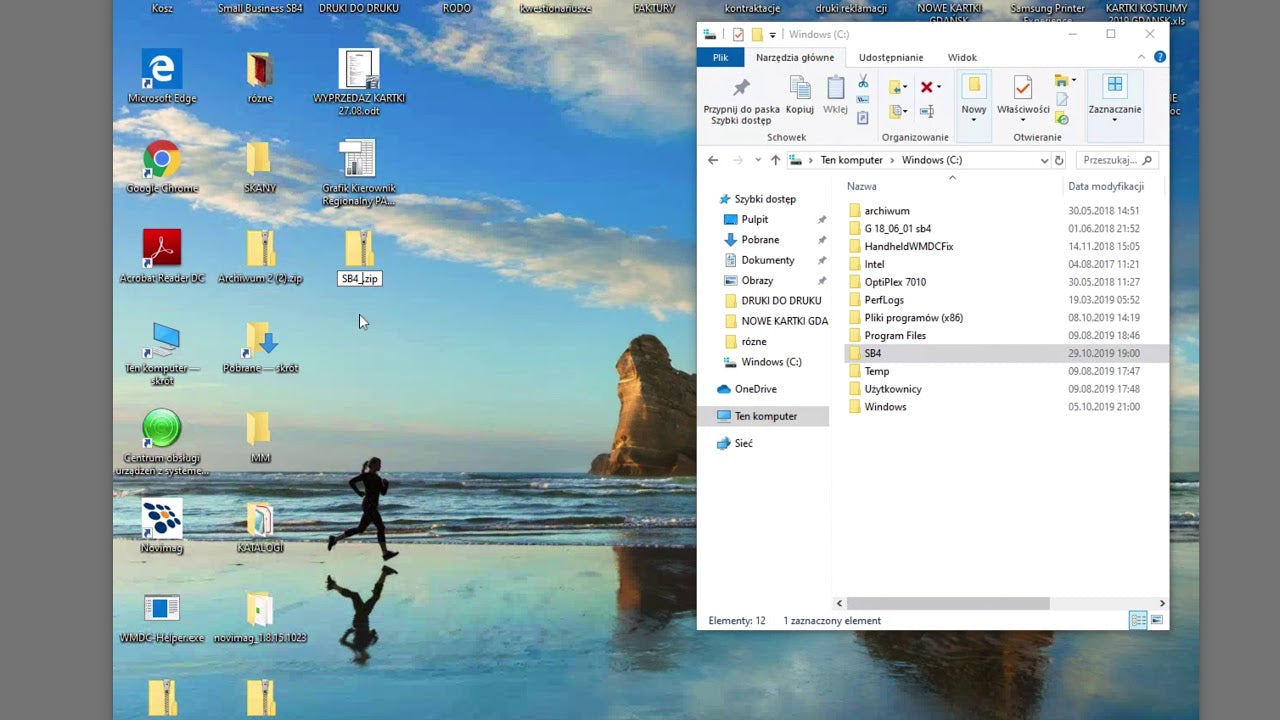Click the scroll right arrow of horizontal scrollbar
This screenshot has width=1280, height=720.
tap(1162, 603)
